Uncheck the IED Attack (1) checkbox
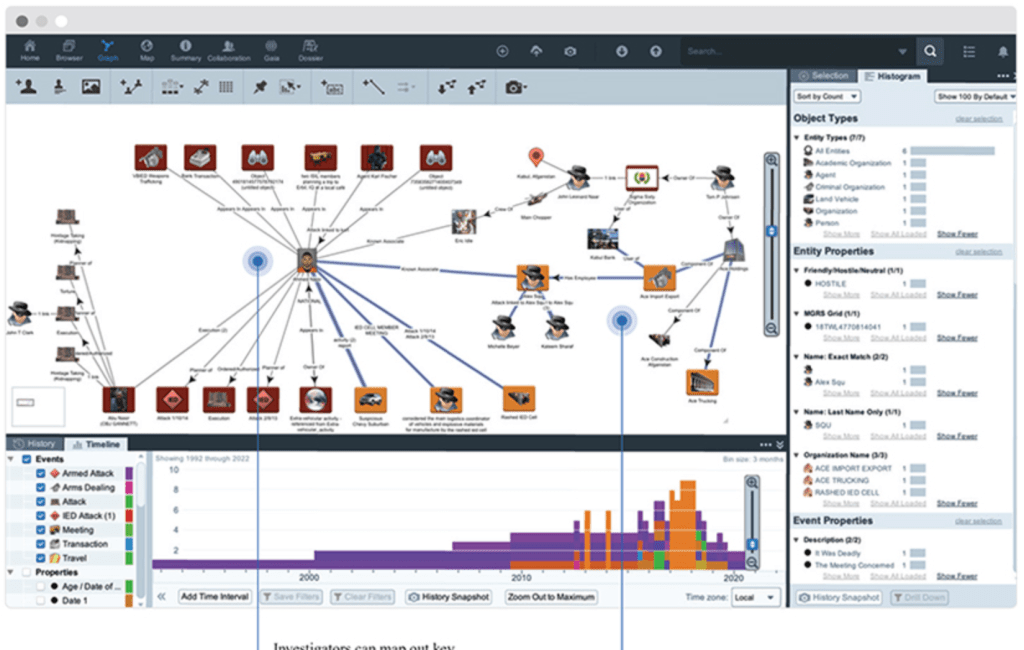Image resolution: width=1024 pixels, height=650 pixels. click(x=41, y=515)
